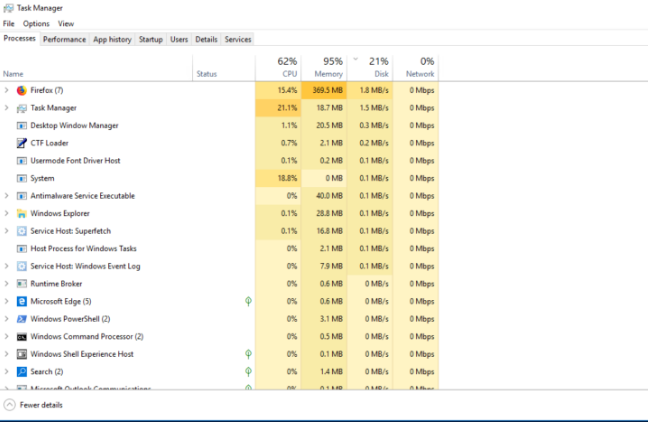
Task: Click the System process icon
Action: 22,178
